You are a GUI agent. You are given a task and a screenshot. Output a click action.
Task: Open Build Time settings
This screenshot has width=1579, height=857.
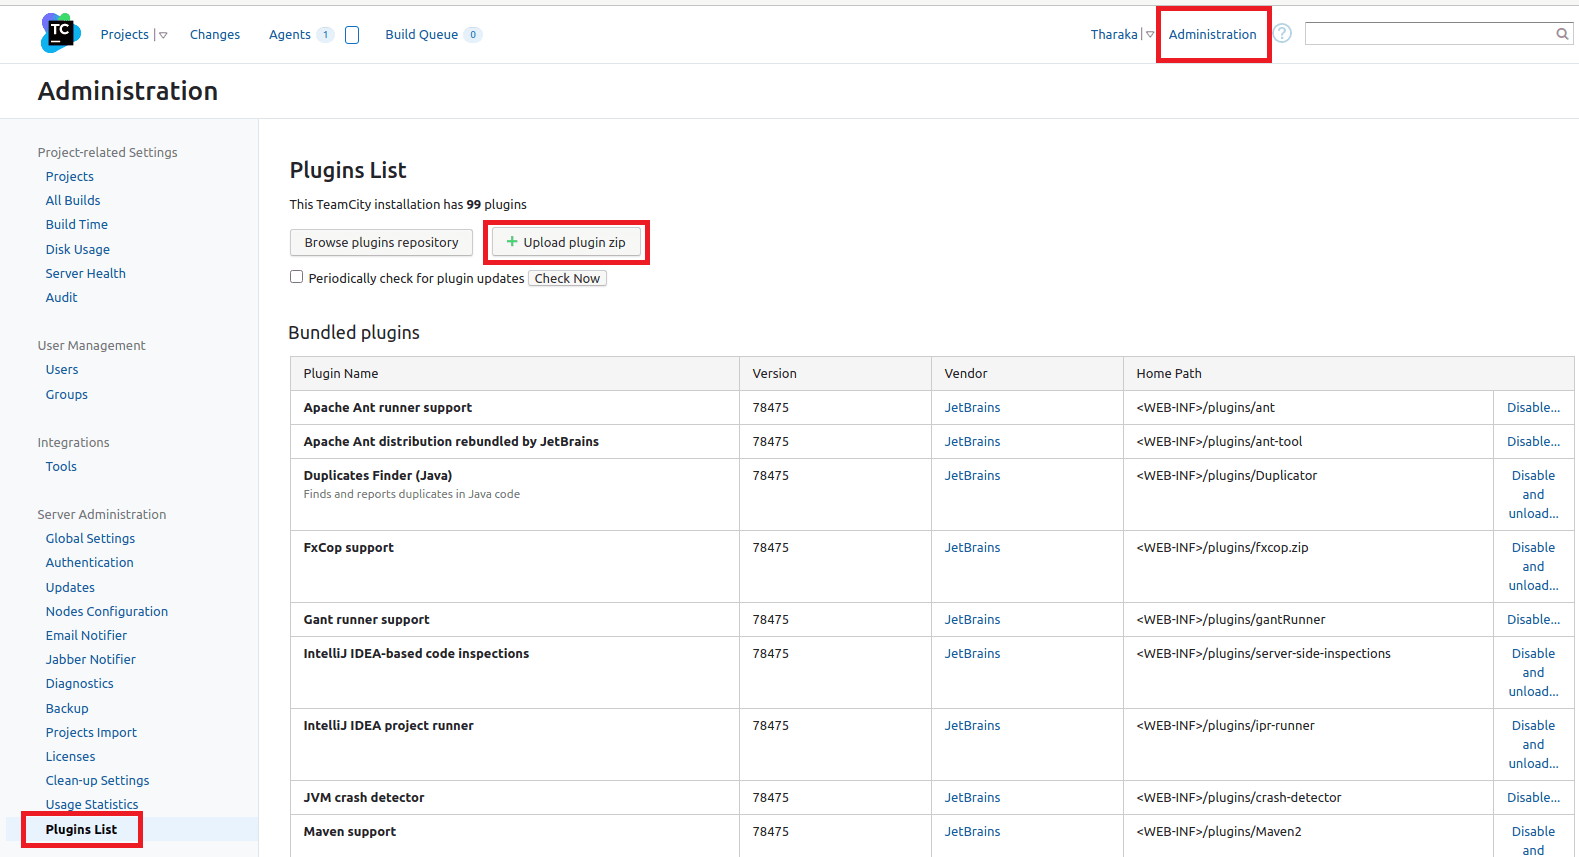point(76,224)
